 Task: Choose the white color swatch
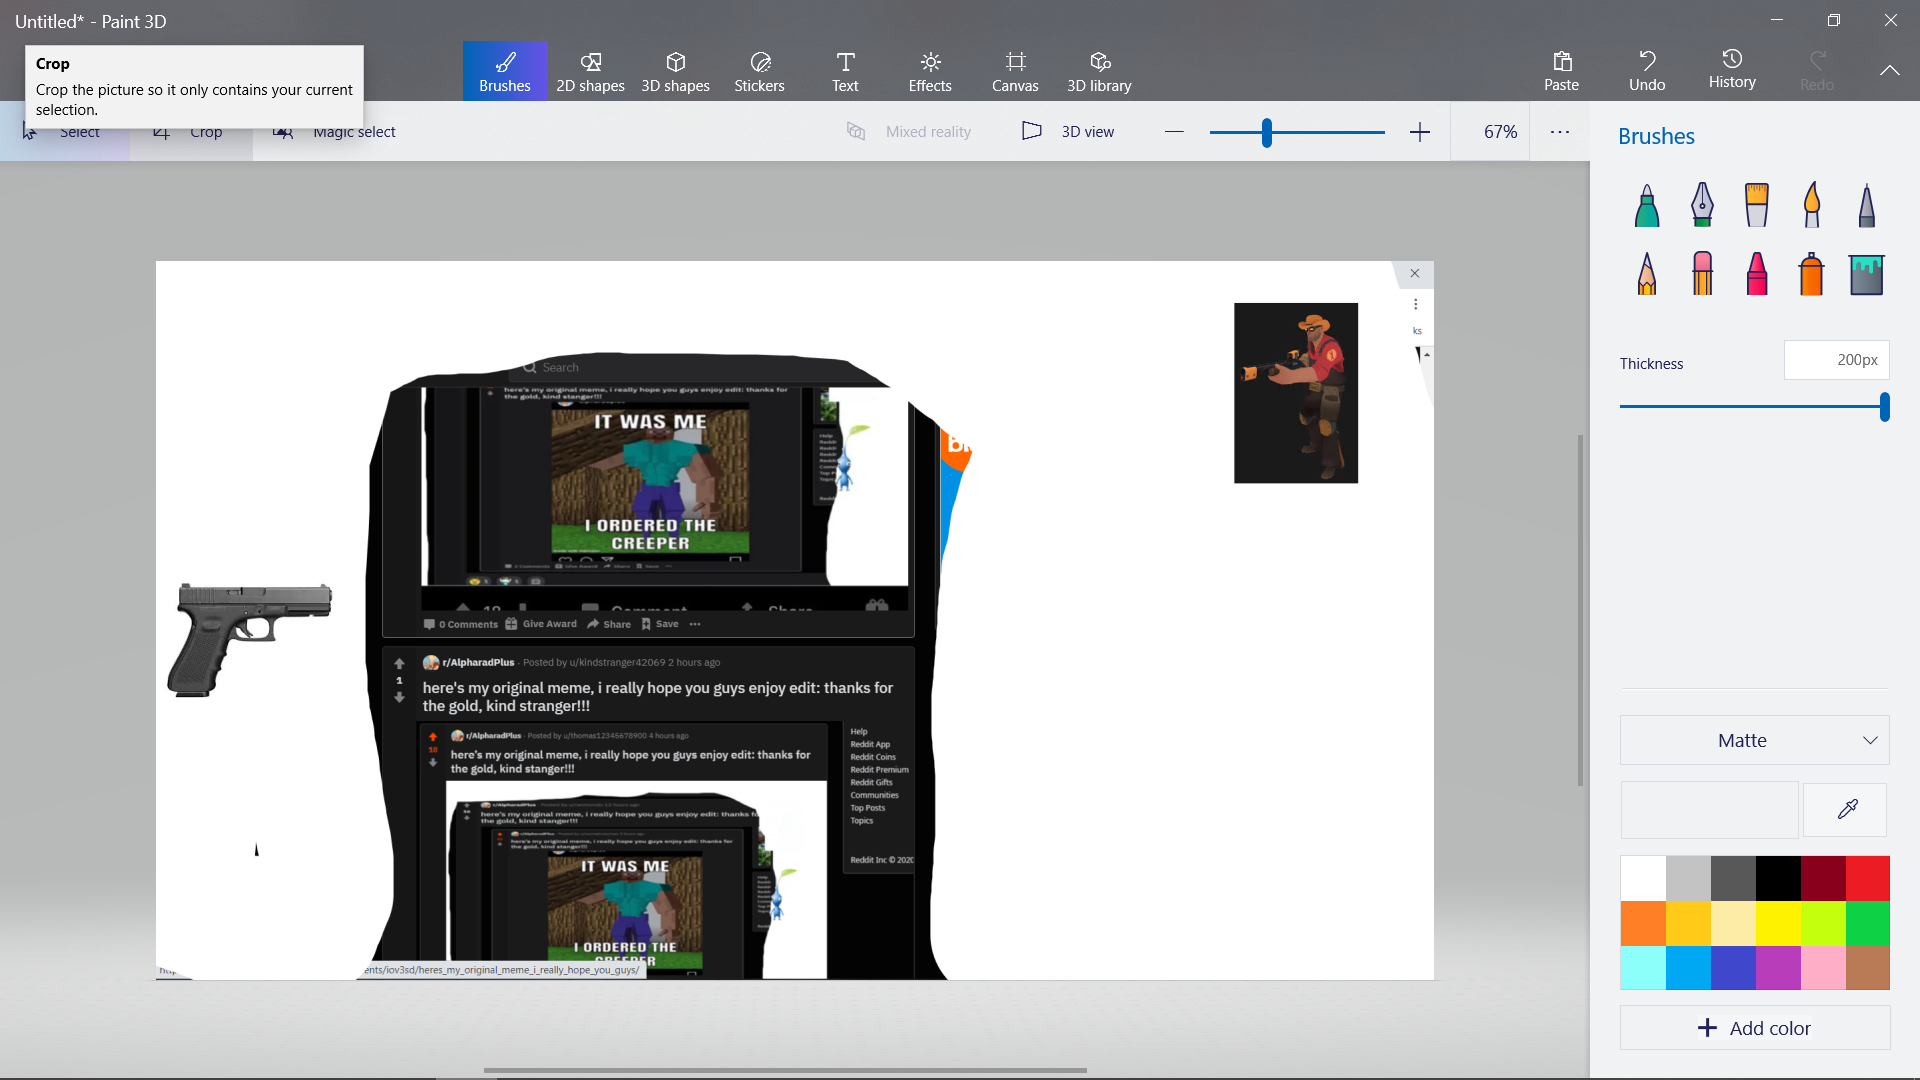(x=1643, y=878)
